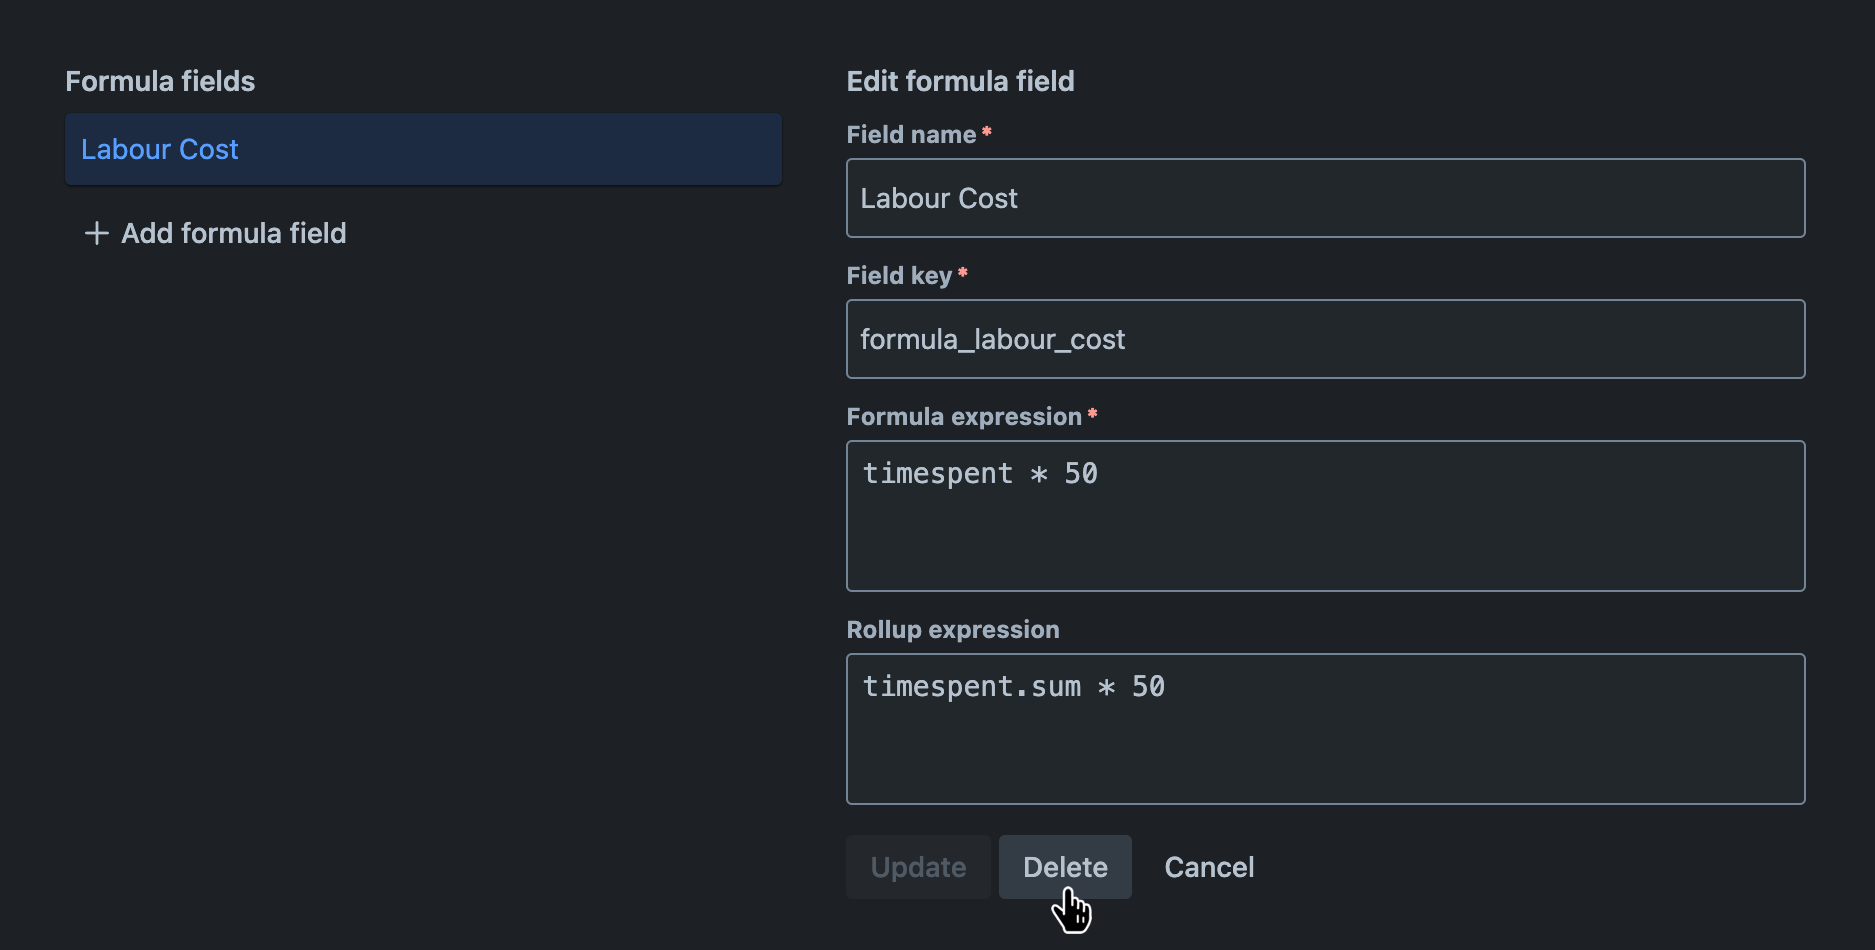Select the text 'Labour Cost' in Field name
1875x950 pixels.
pyautogui.click(x=938, y=197)
